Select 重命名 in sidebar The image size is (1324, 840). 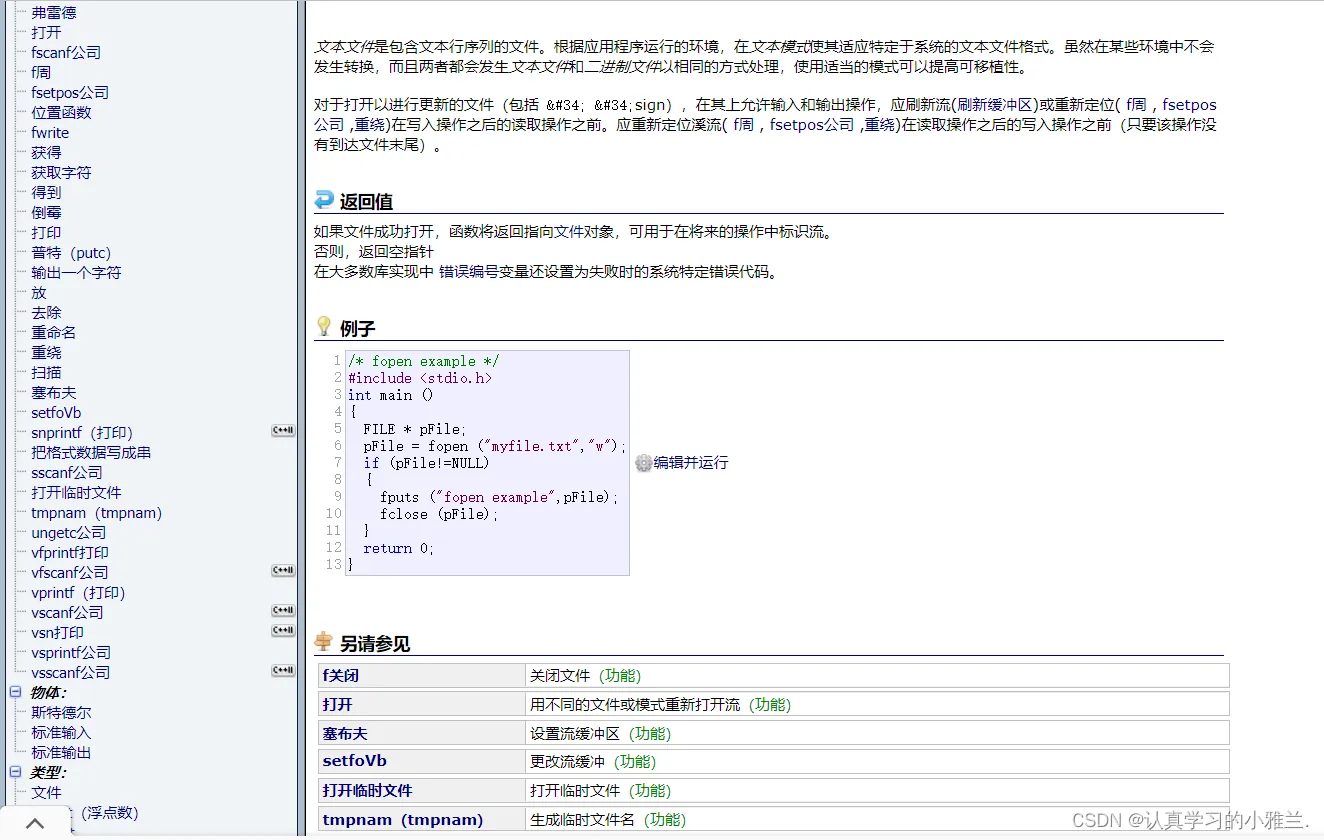(x=53, y=332)
